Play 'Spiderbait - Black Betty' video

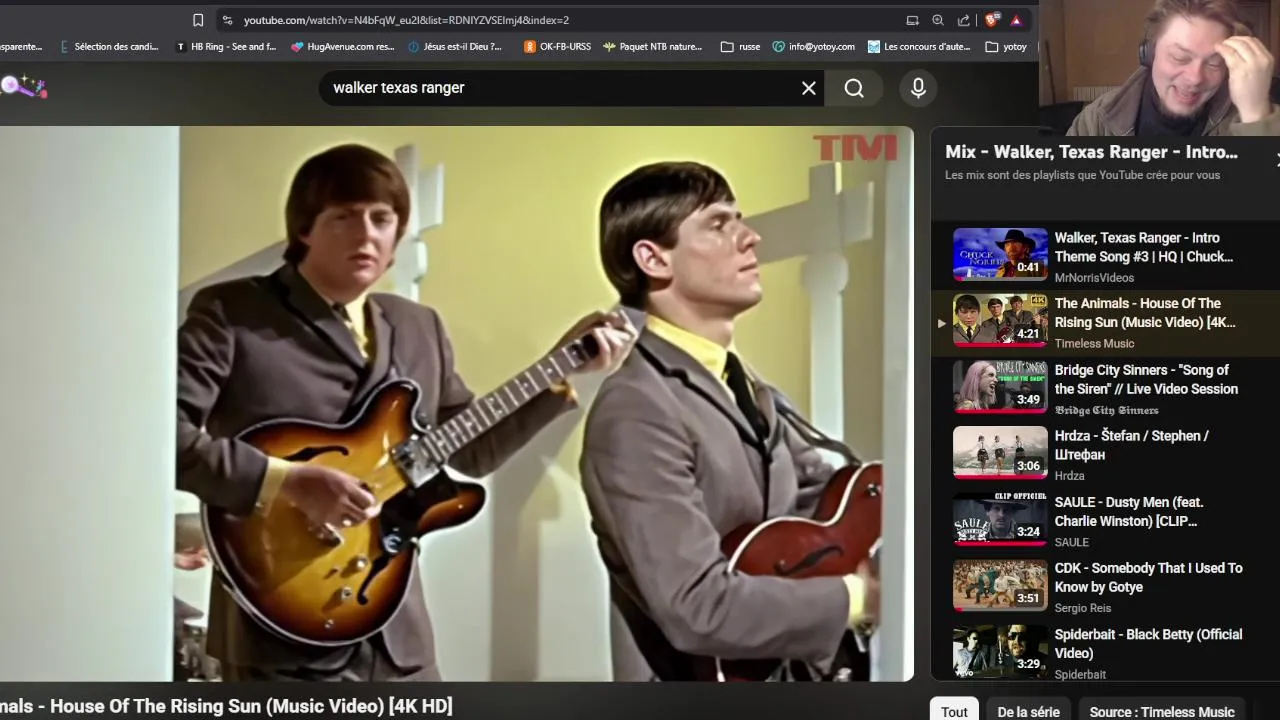[x=1148, y=644]
